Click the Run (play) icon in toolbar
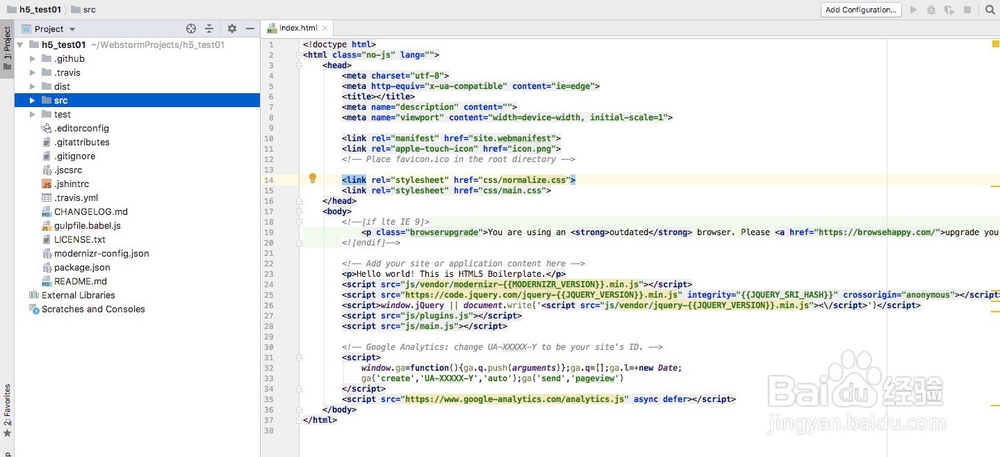Image resolution: width=1000 pixels, height=457 pixels. (913, 10)
